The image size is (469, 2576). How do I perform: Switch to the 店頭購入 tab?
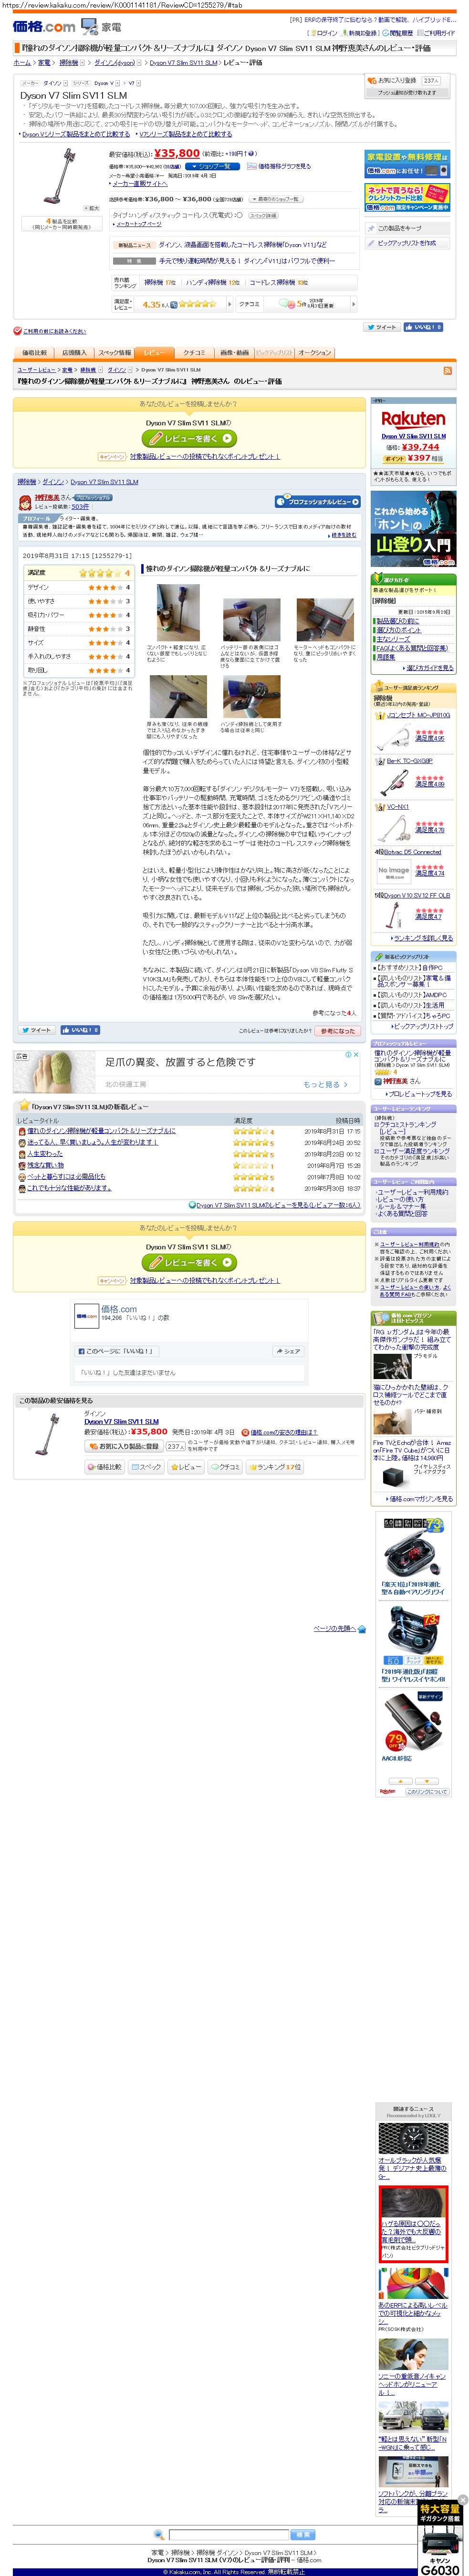pyautogui.click(x=74, y=352)
